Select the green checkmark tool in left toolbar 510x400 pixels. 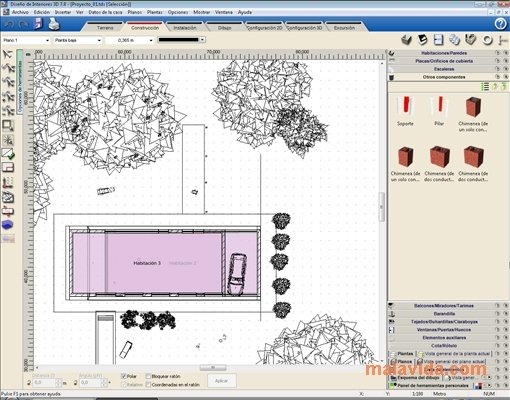[8, 154]
